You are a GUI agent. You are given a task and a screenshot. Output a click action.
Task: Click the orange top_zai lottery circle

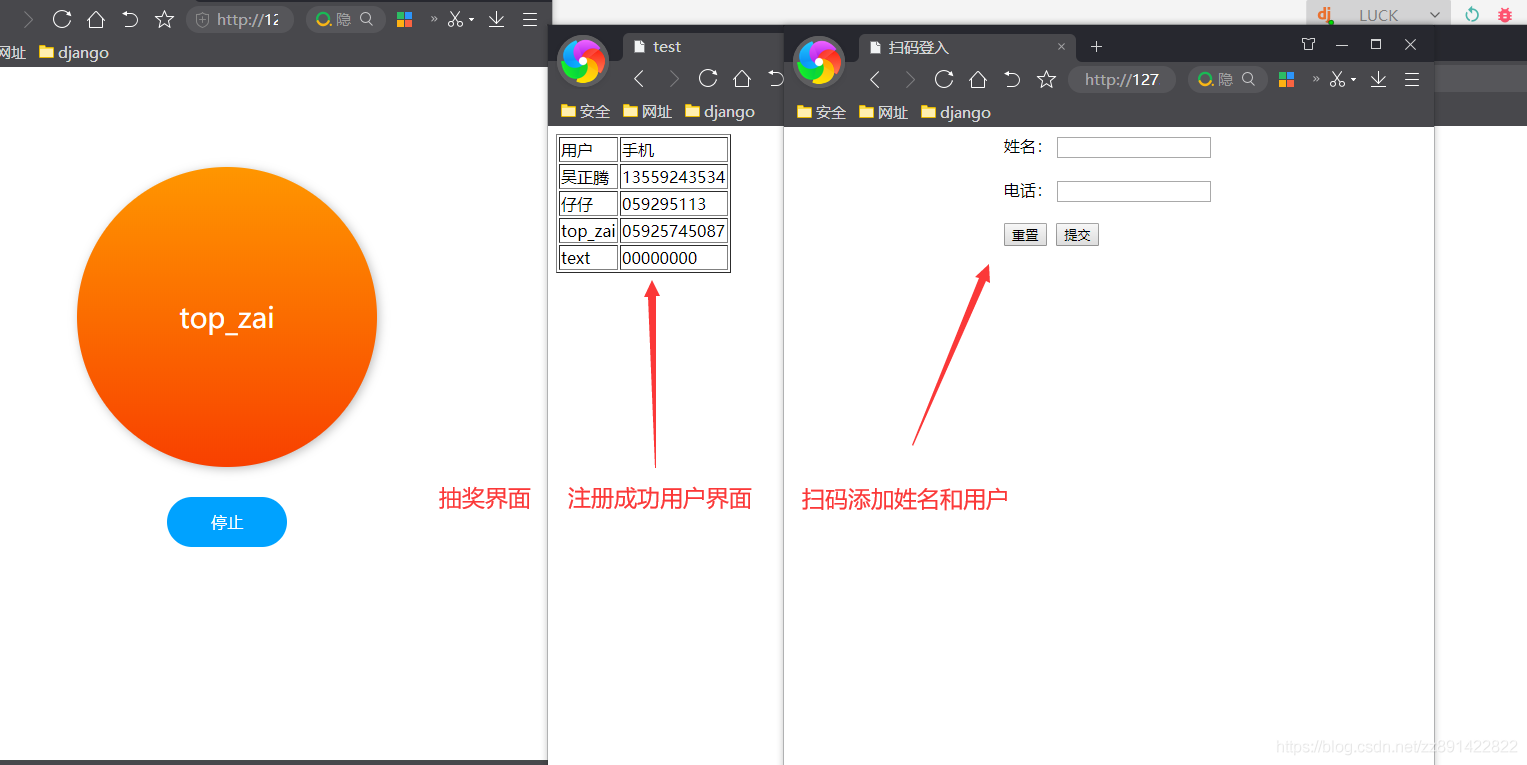click(x=226, y=317)
